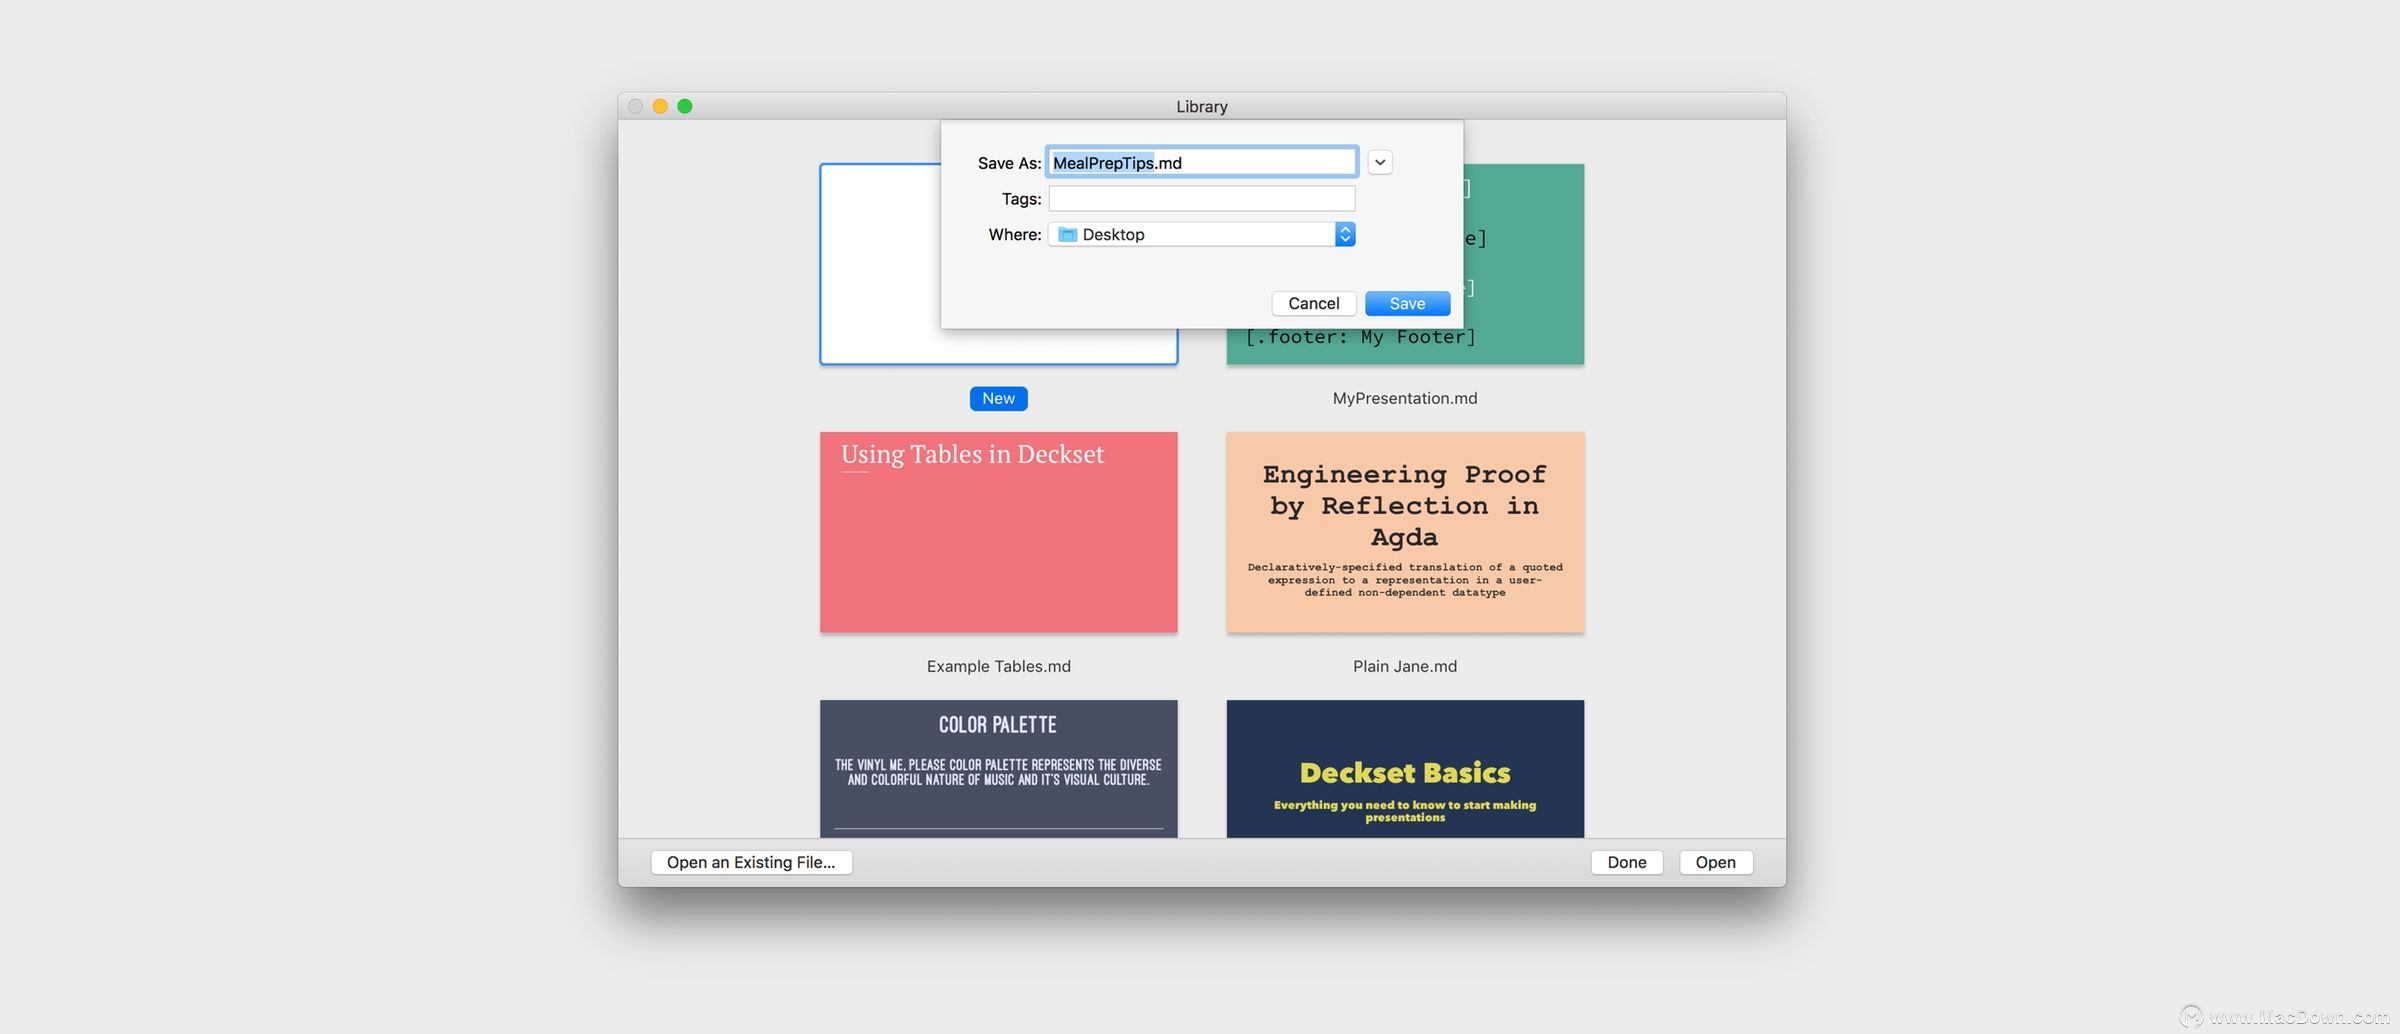Click the Open button
This screenshot has height=1034, width=2400.
1715,862
